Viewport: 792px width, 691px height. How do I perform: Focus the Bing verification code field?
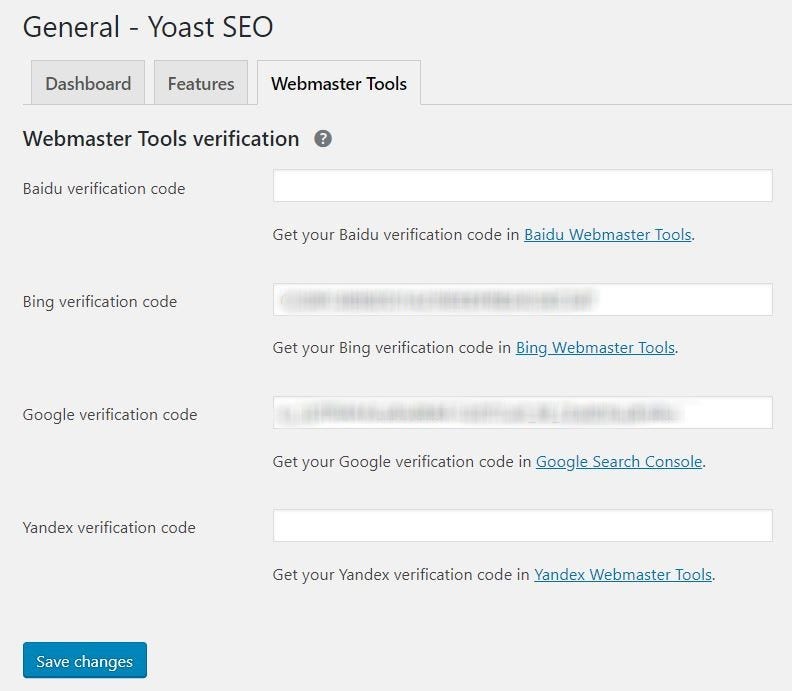[x=522, y=300]
